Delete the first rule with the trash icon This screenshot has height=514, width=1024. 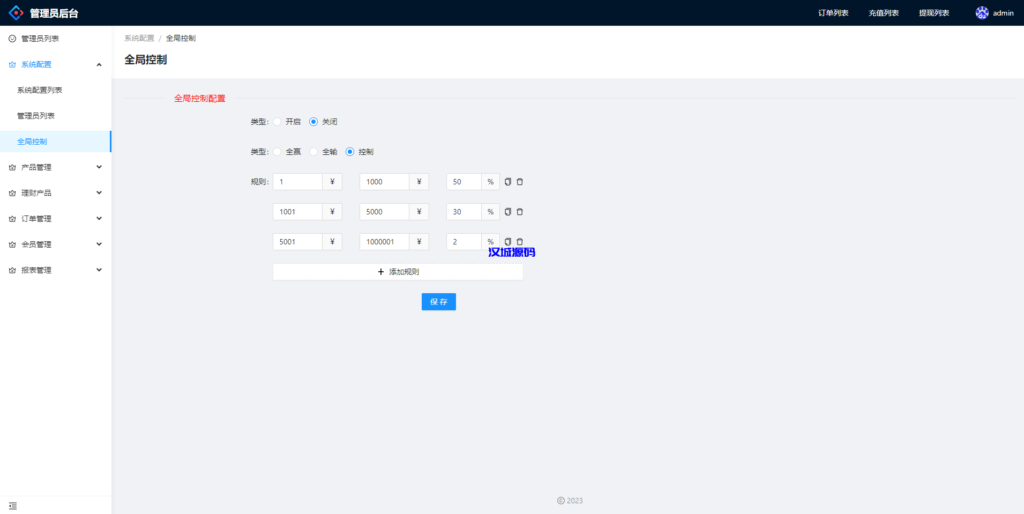click(520, 182)
